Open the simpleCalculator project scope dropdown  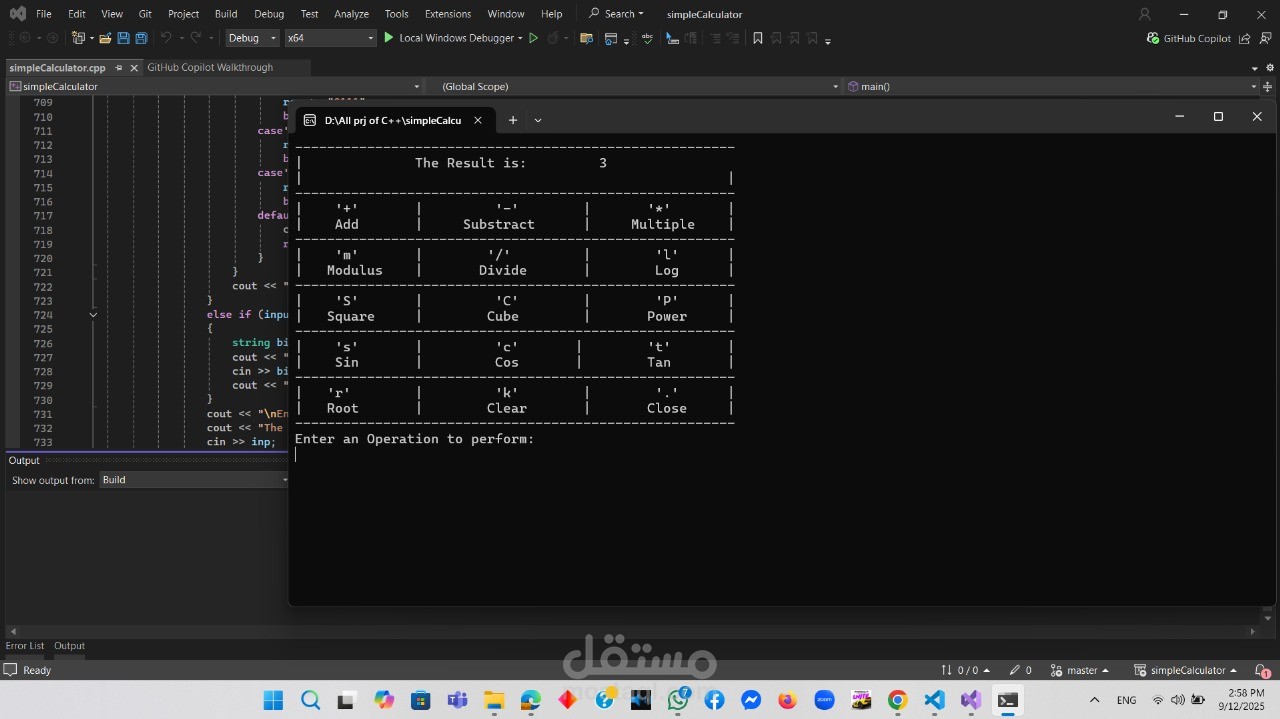point(215,86)
